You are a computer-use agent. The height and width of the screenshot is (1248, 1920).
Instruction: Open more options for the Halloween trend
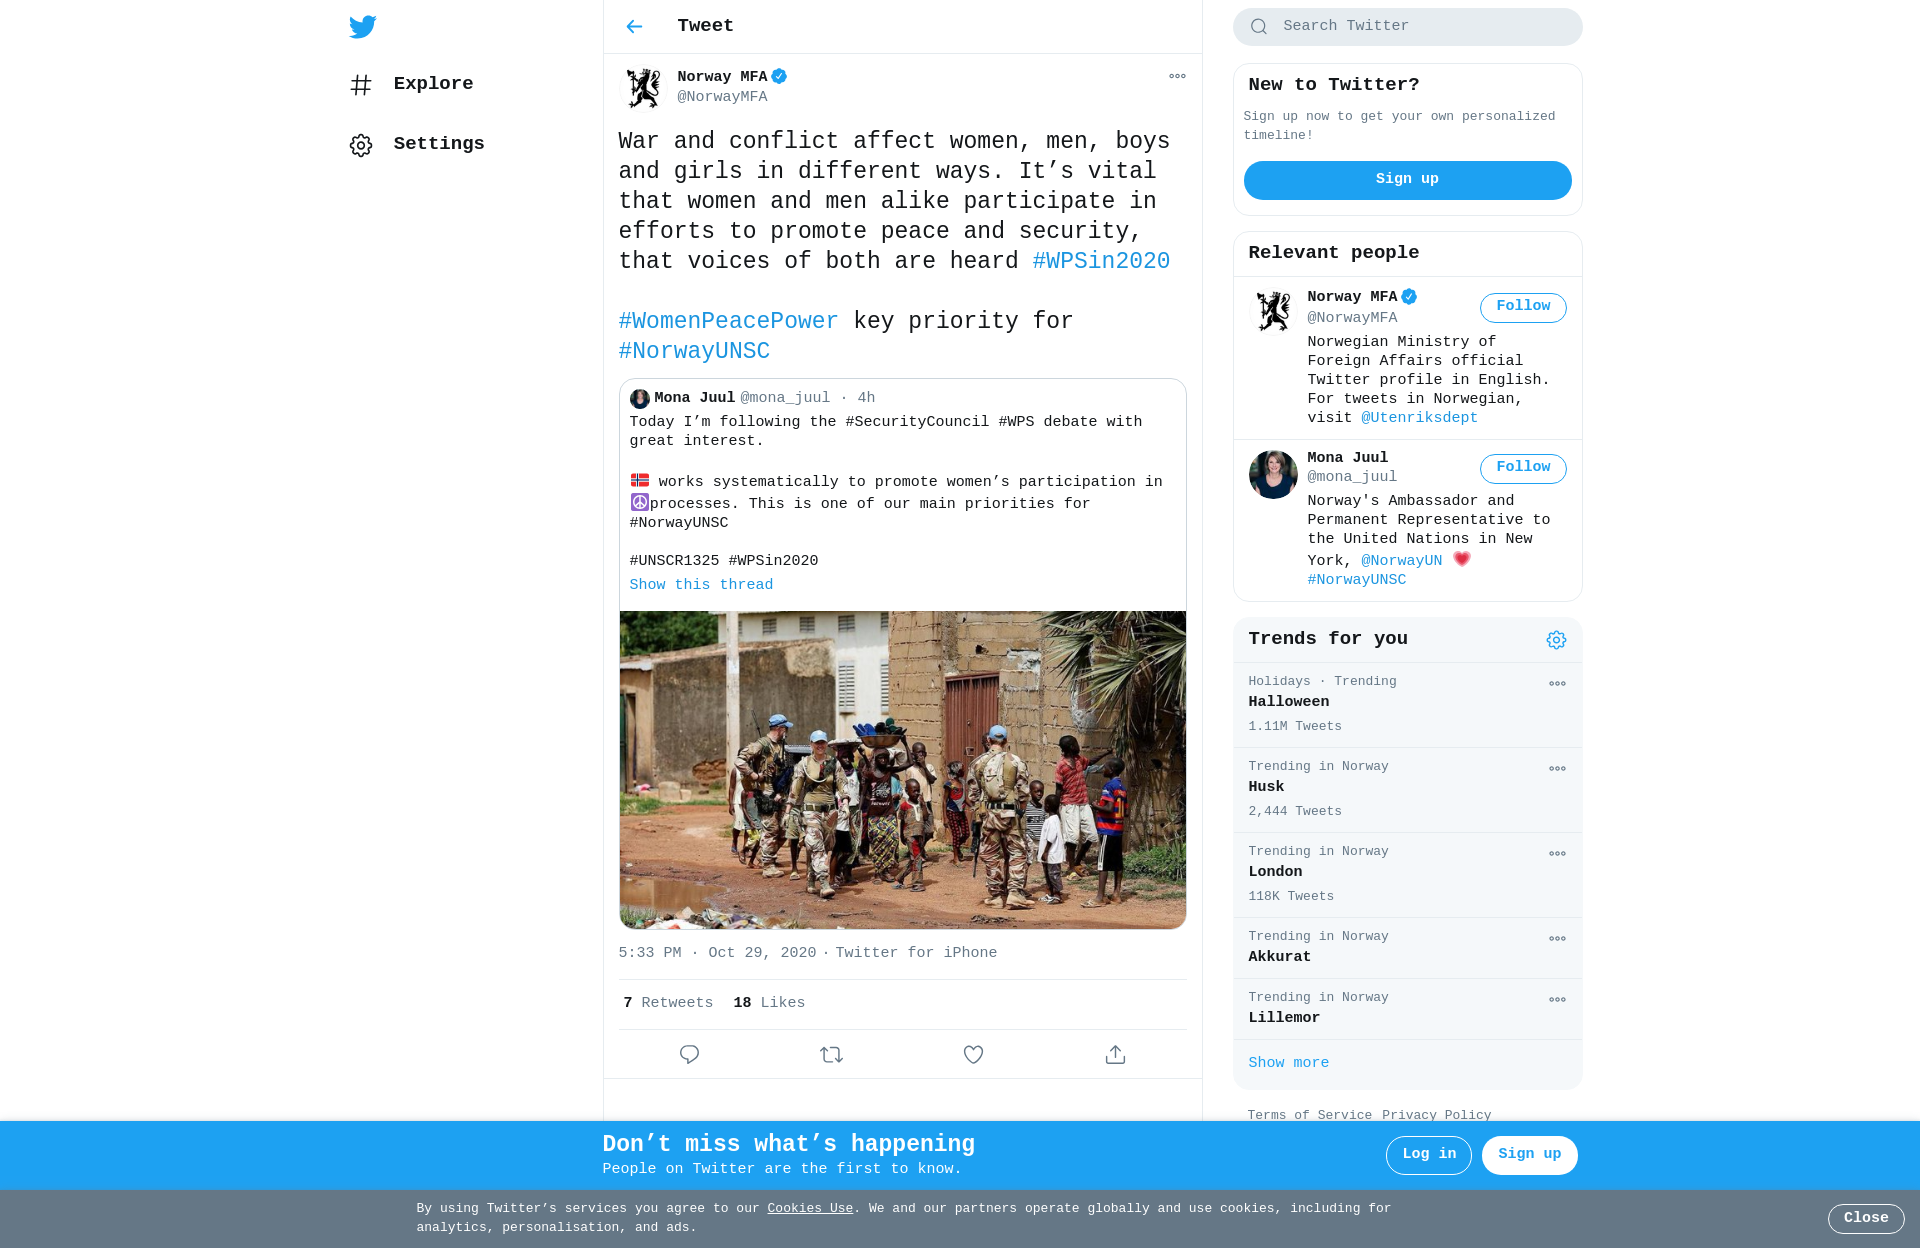1557,684
